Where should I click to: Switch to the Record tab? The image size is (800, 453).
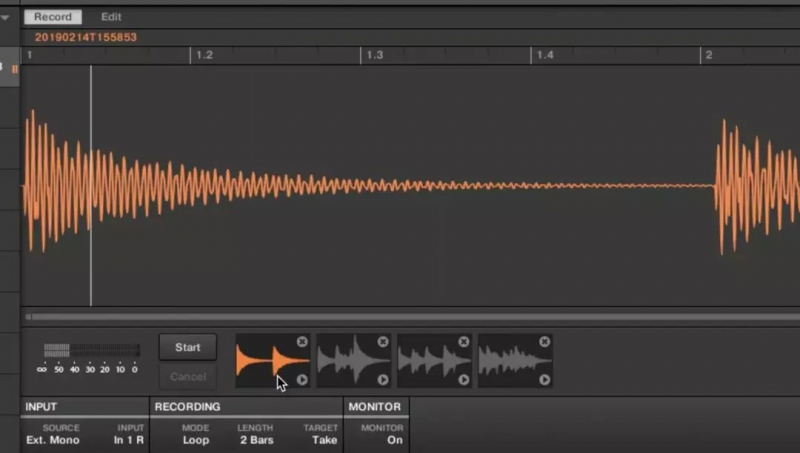point(53,17)
